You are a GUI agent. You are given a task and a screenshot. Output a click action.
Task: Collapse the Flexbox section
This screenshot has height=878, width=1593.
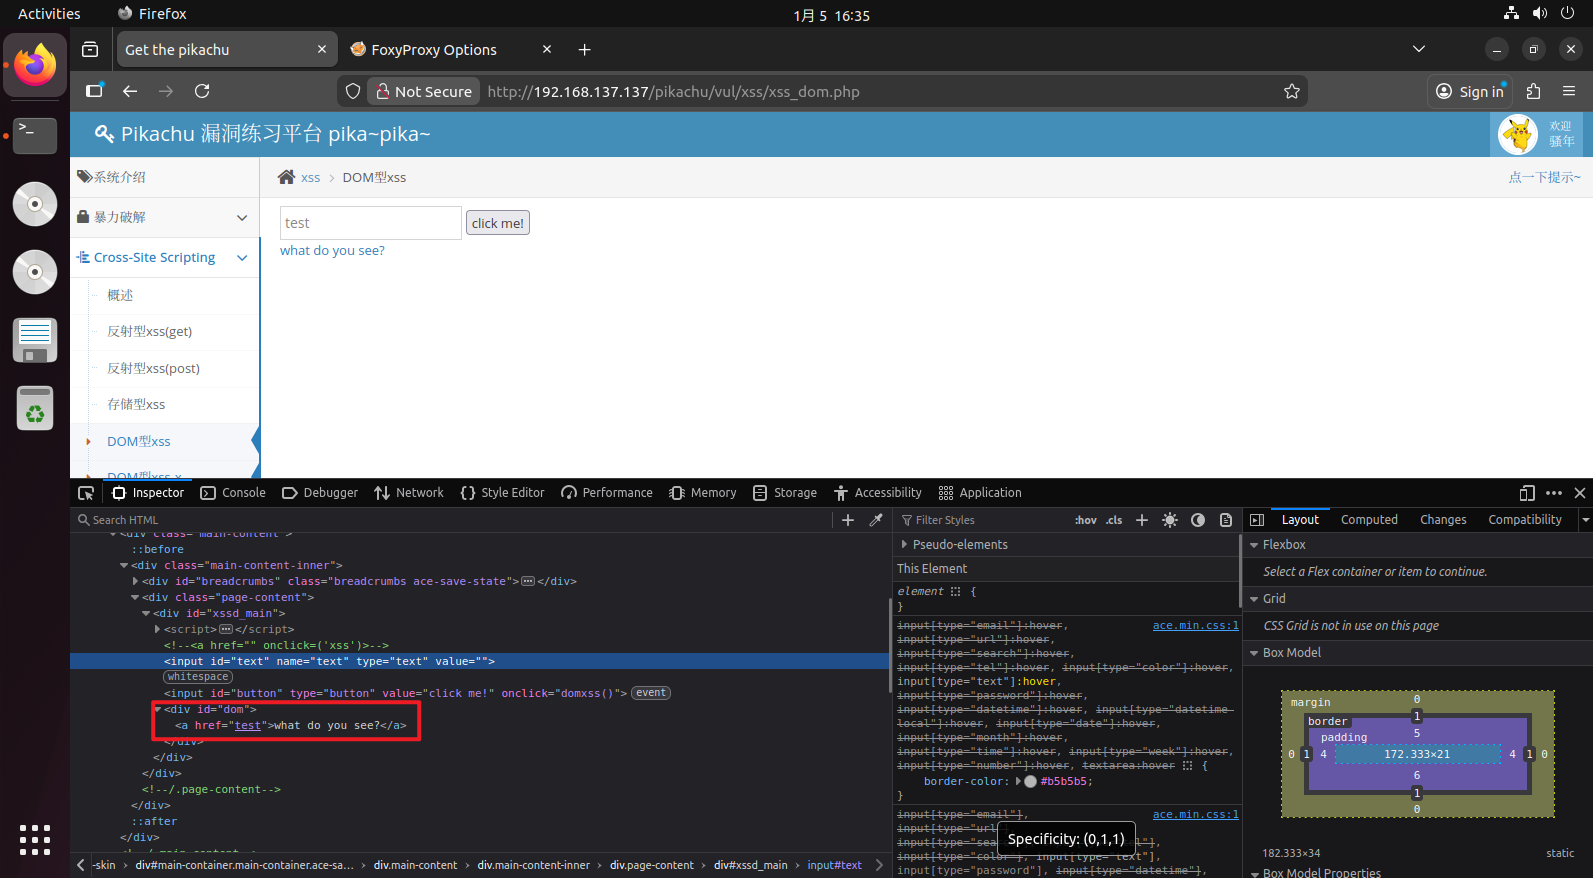tap(1254, 545)
